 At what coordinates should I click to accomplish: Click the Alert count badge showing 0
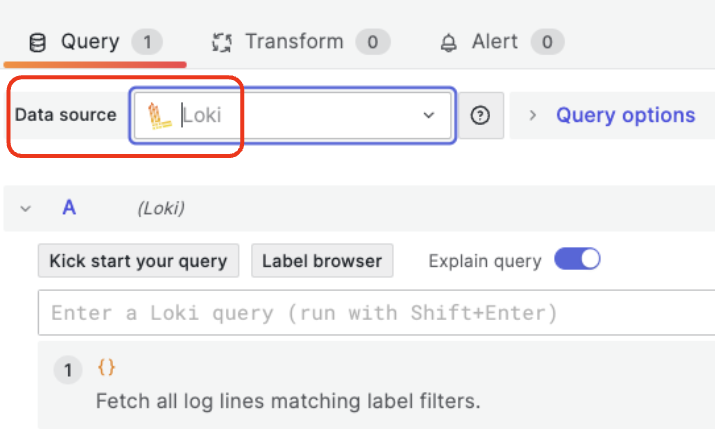tap(547, 42)
